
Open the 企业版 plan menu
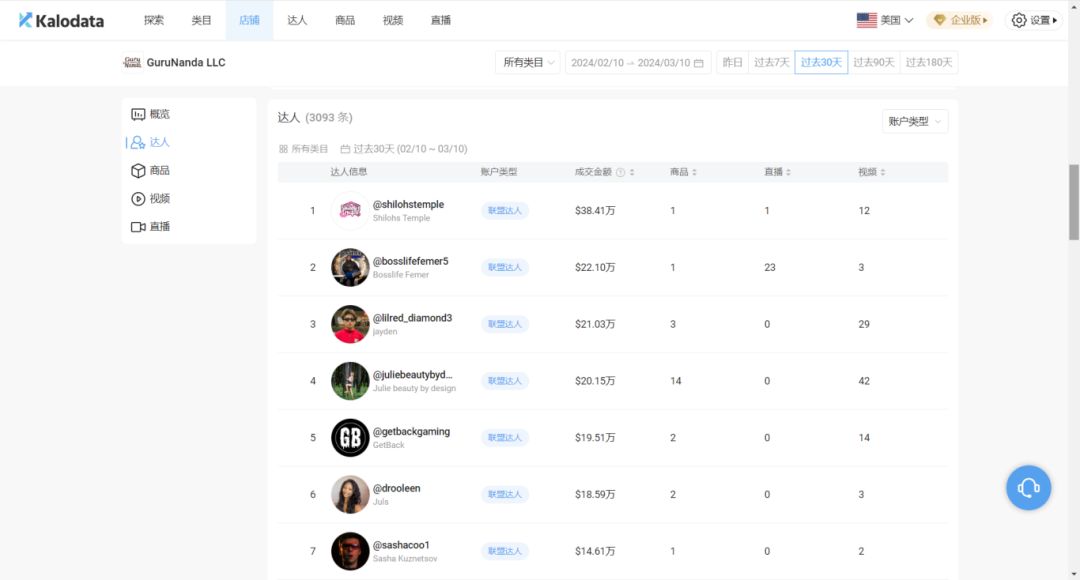click(959, 21)
